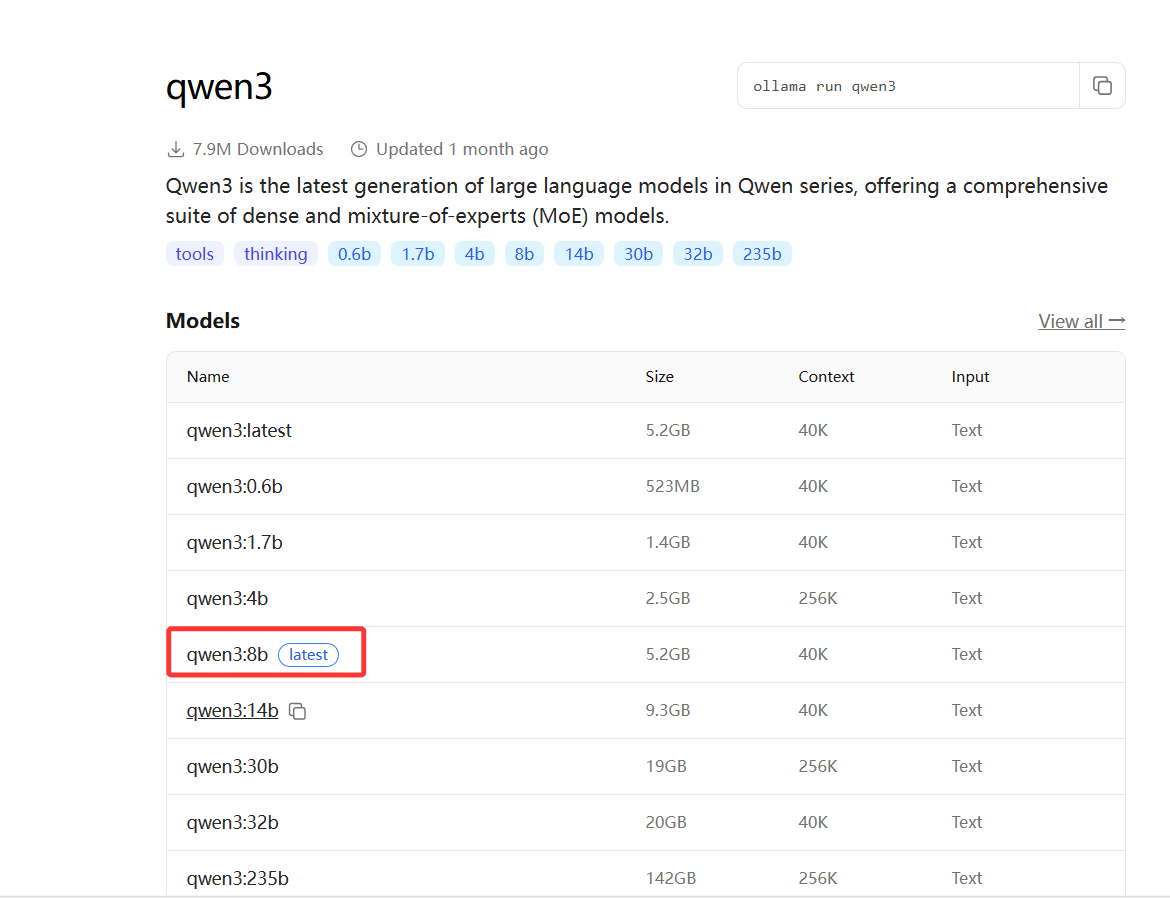Click the Size column header
Screen dimensions: 1170x898
(660, 377)
